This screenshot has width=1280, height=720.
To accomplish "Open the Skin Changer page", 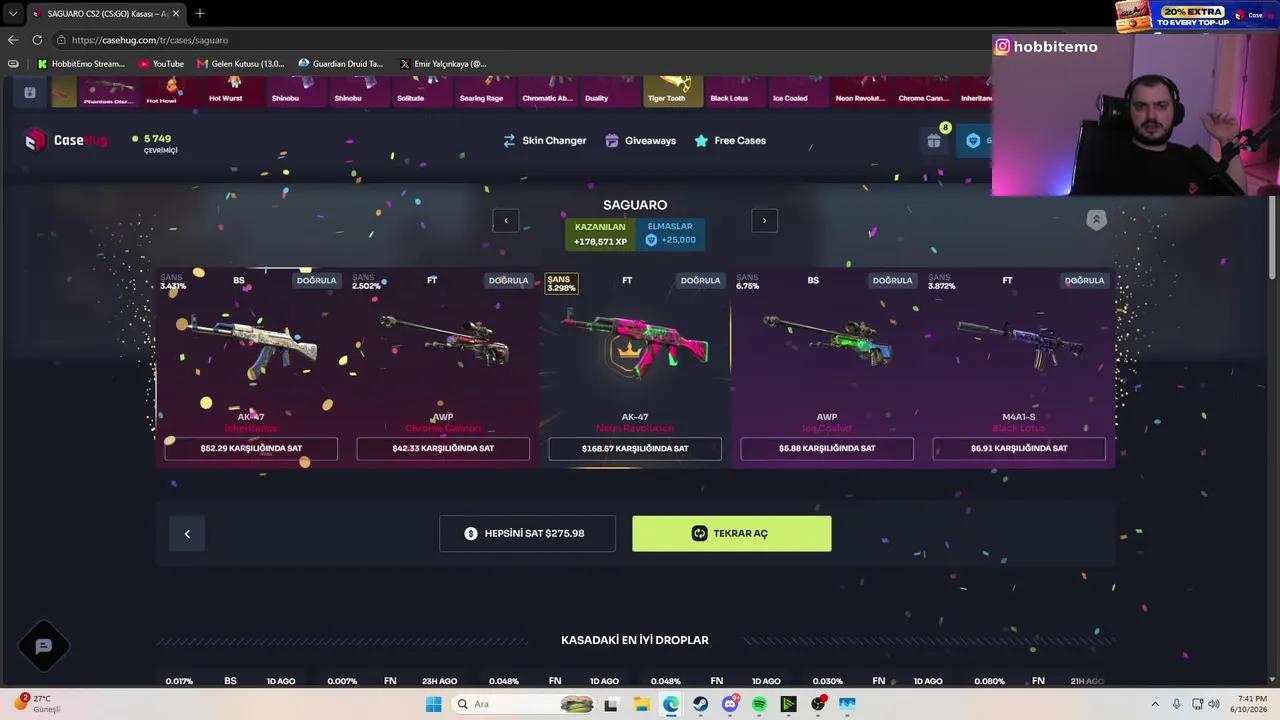I will click(x=544, y=141).
